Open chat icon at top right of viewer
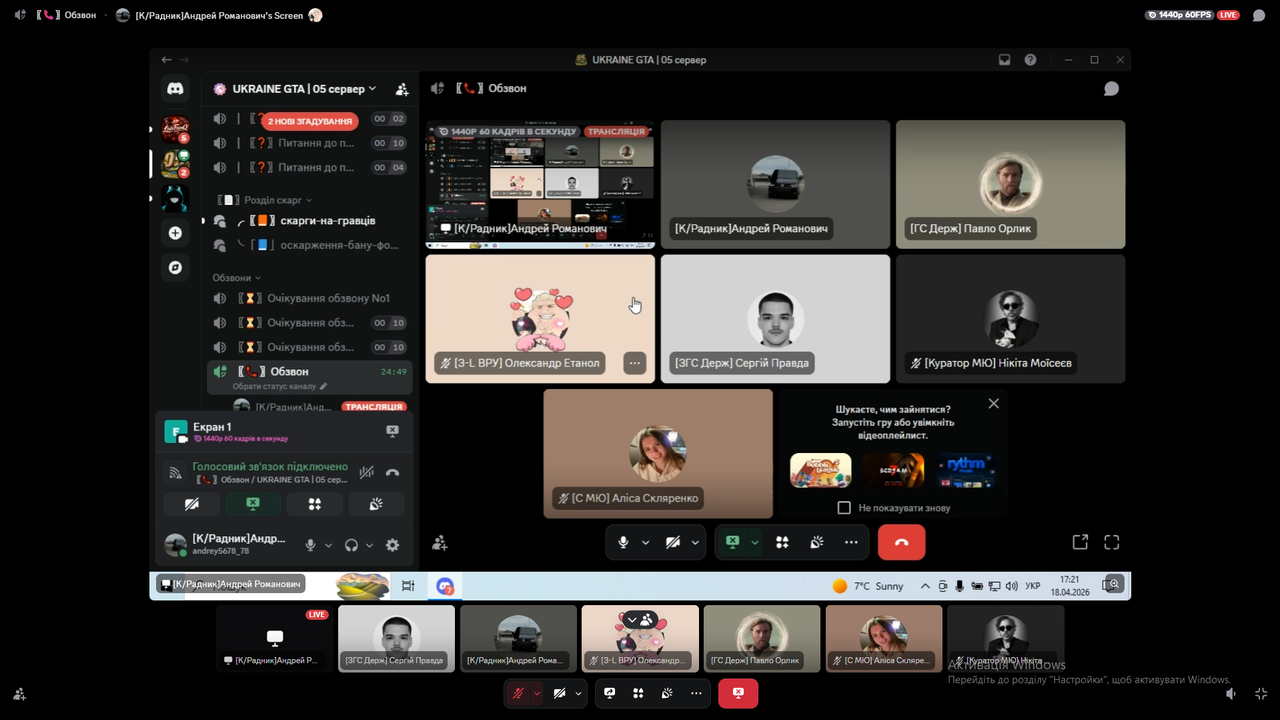 click(1259, 15)
